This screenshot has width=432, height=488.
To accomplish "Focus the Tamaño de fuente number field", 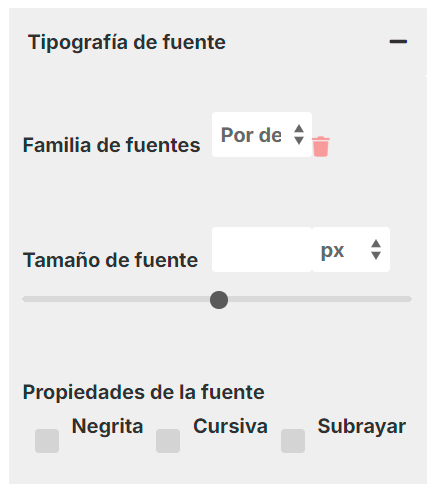I will pos(262,250).
